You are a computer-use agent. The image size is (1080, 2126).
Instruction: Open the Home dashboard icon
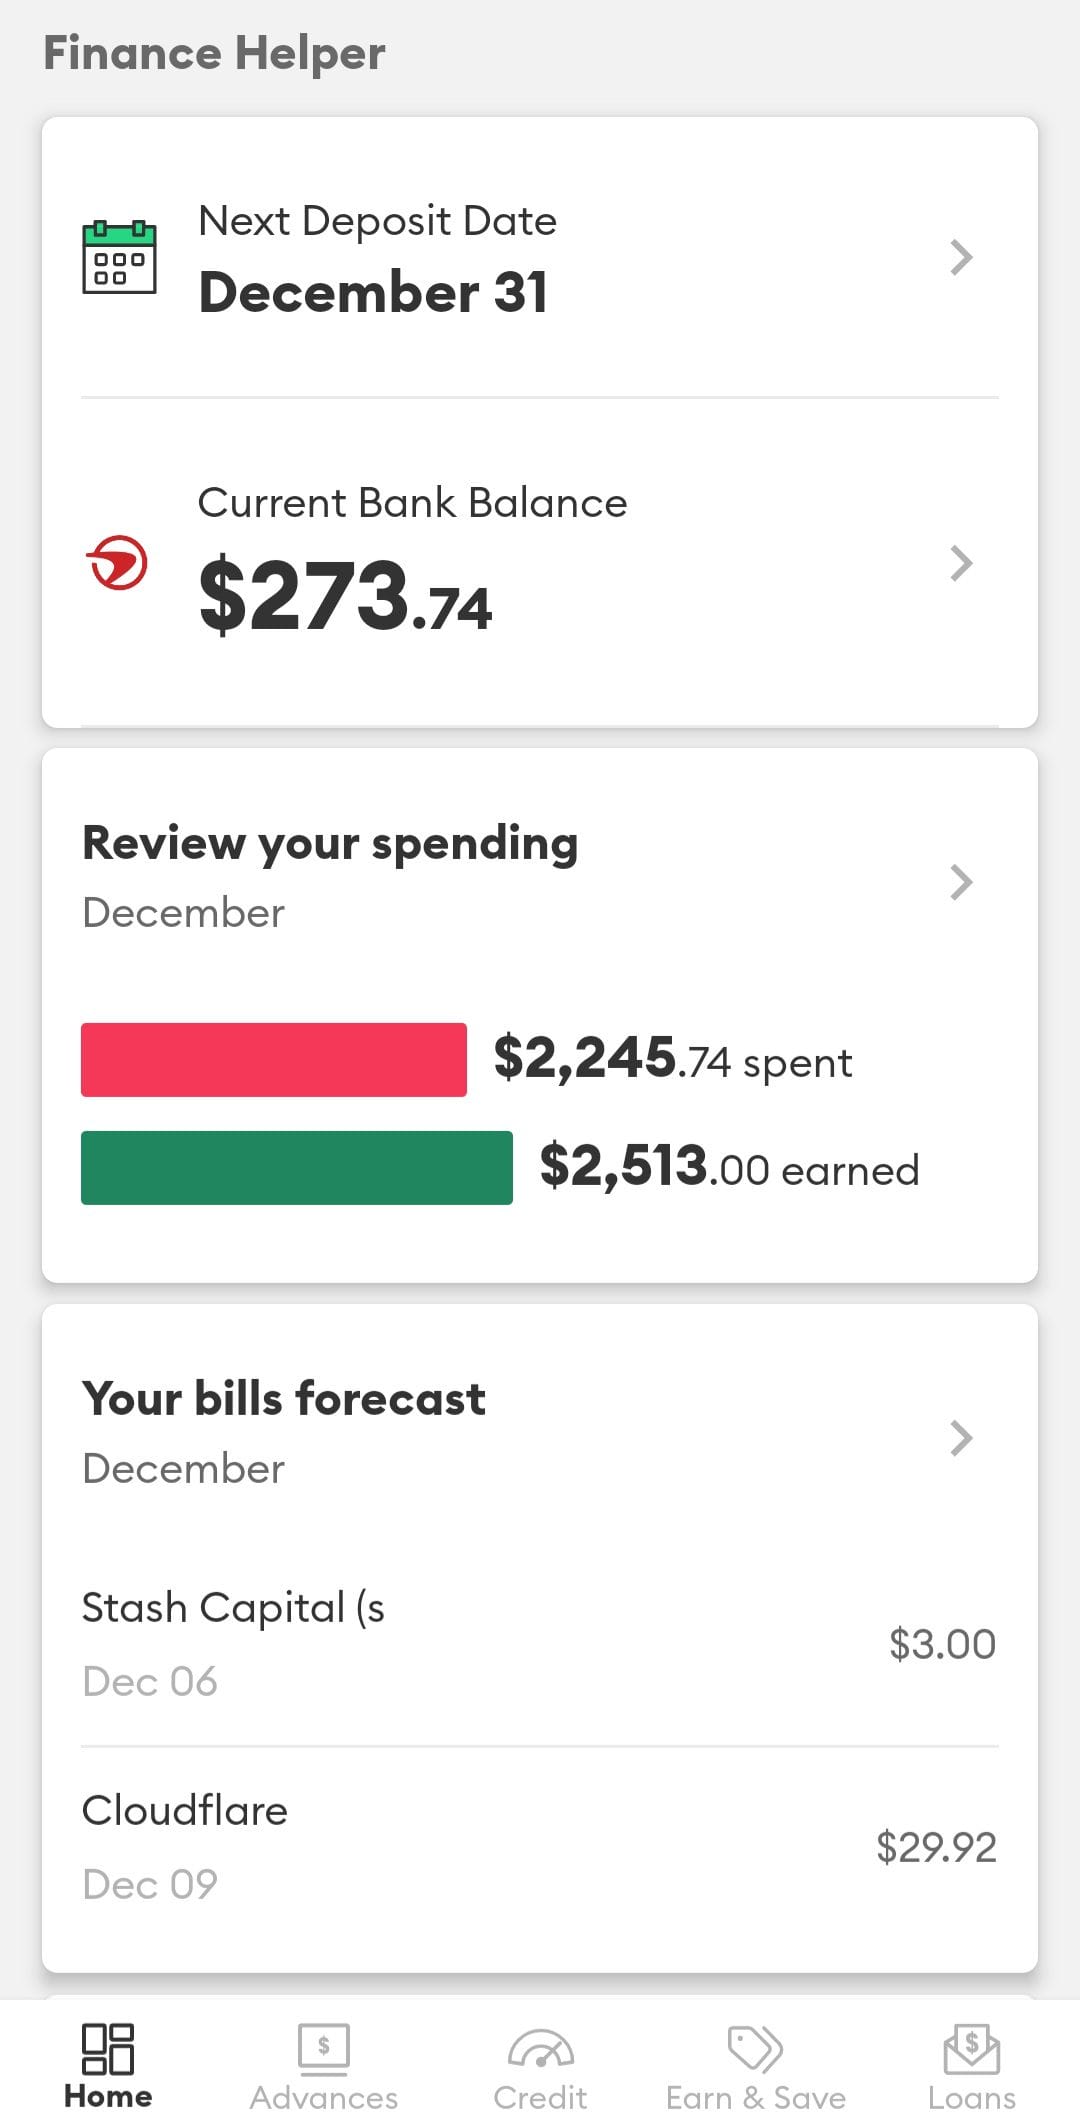(x=108, y=2048)
